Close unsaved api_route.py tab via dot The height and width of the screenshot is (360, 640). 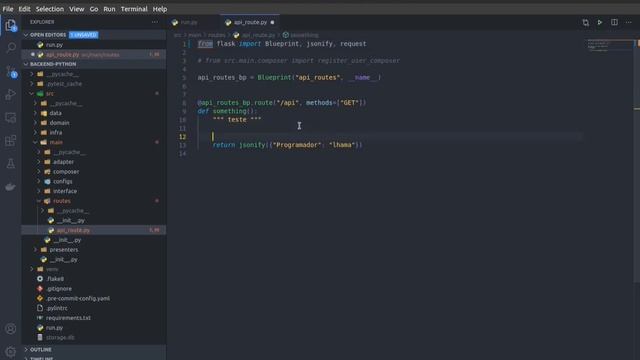pyautogui.click(x=272, y=22)
